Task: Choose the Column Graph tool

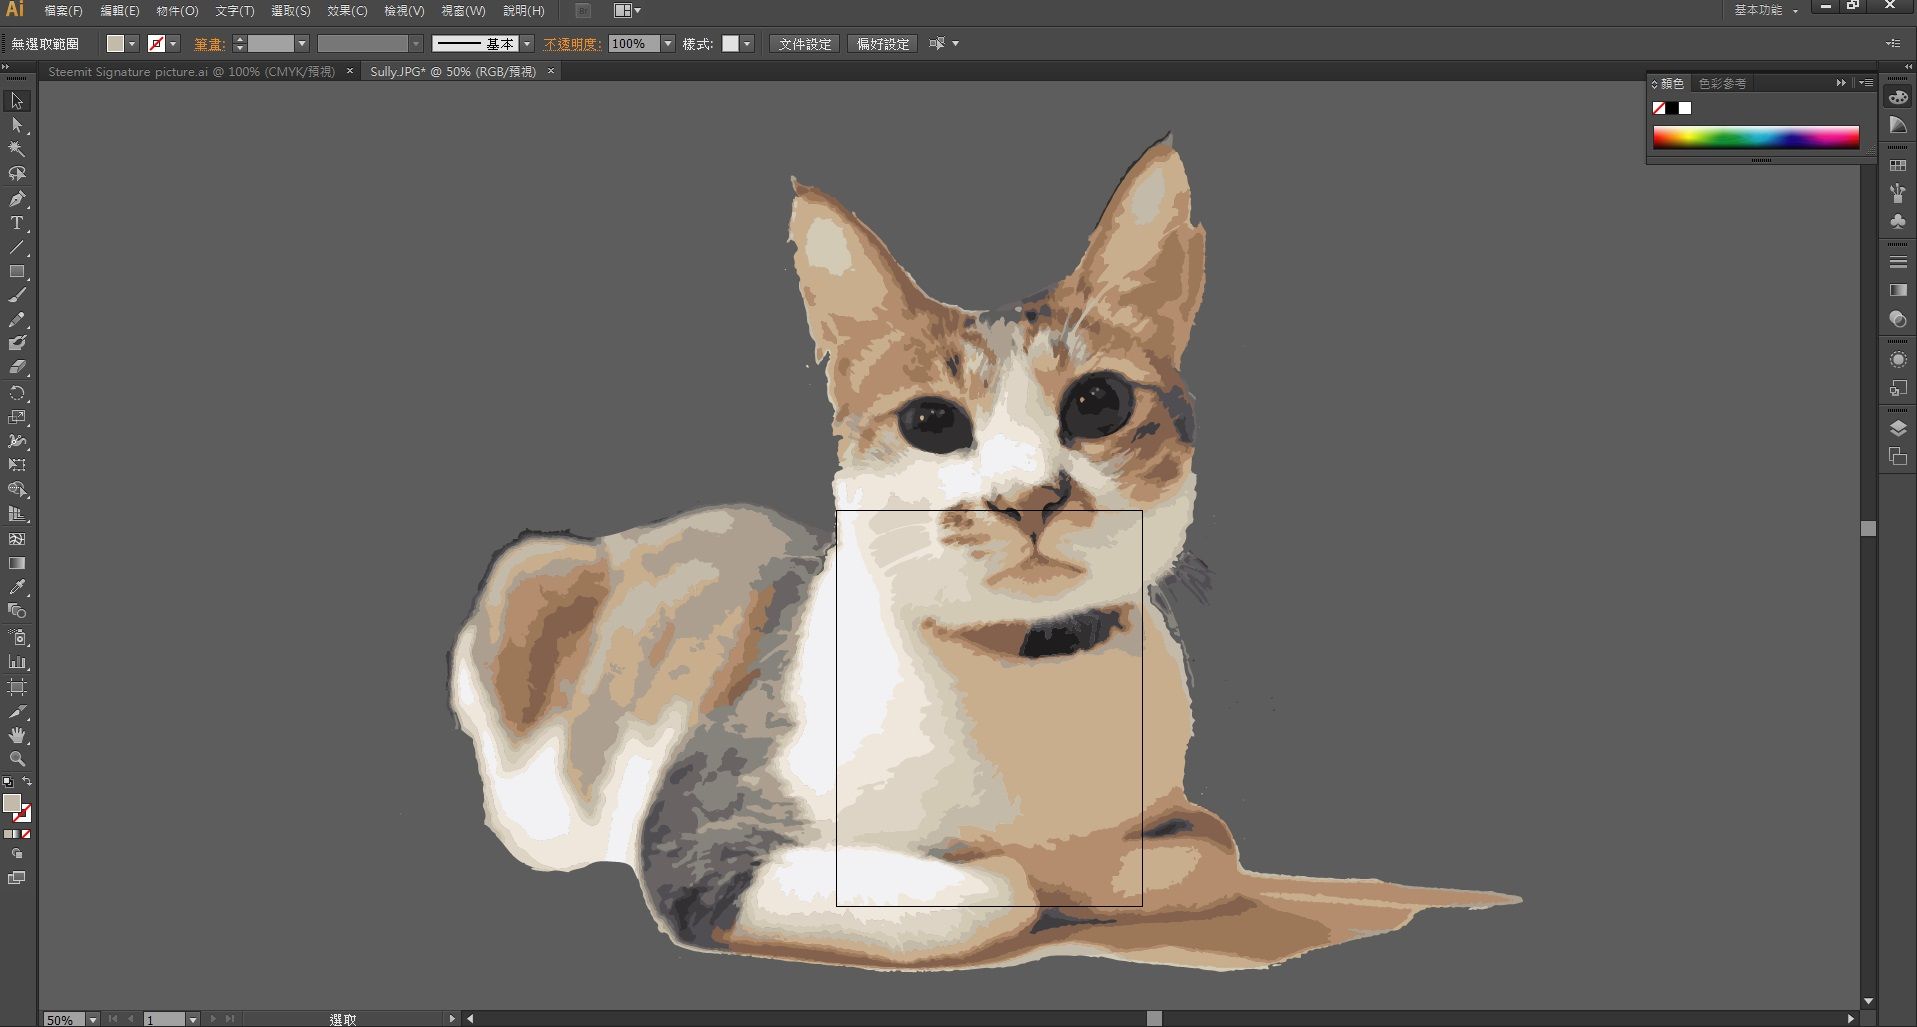Action: [17, 662]
